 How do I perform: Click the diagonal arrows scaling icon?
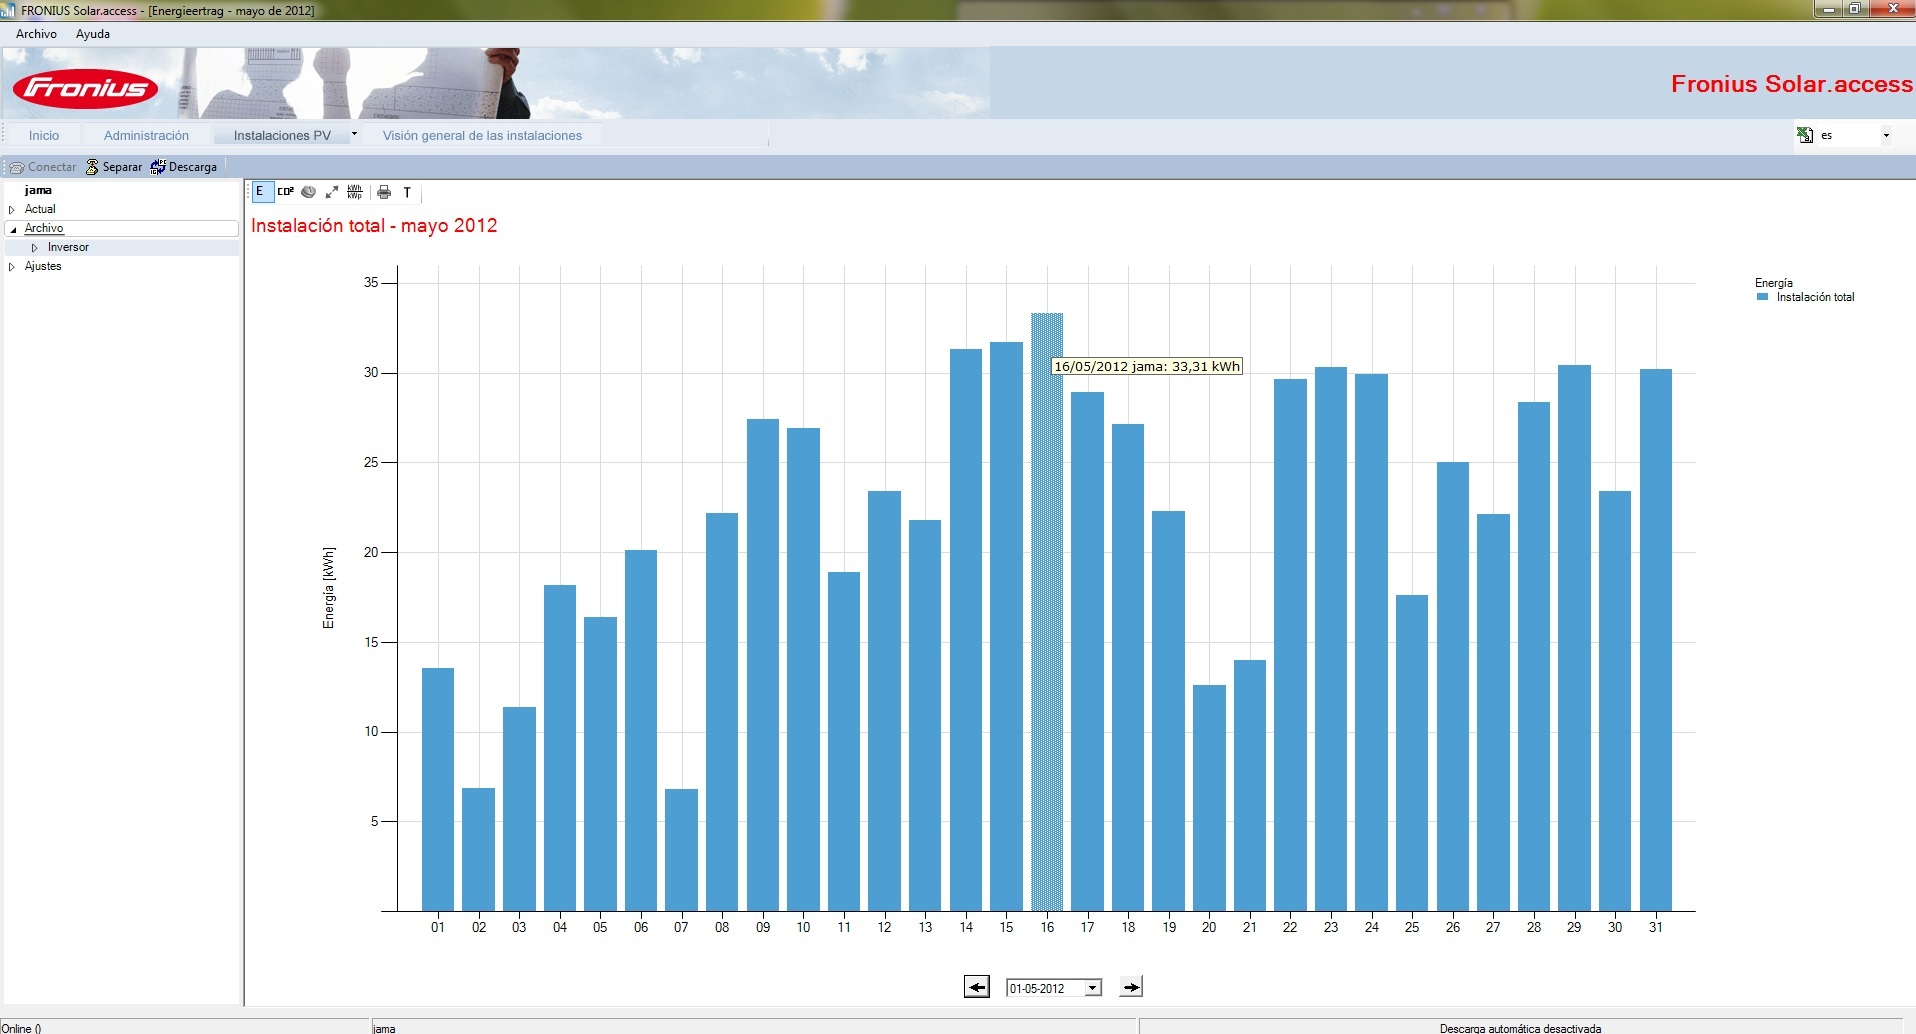point(332,192)
